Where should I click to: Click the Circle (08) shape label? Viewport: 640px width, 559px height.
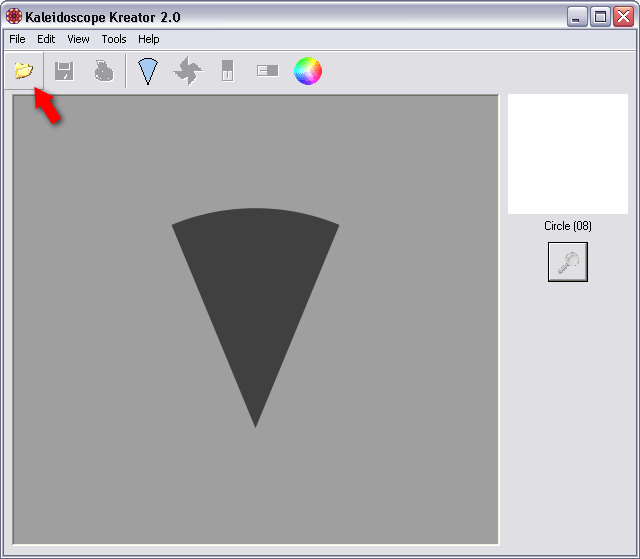point(568,226)
